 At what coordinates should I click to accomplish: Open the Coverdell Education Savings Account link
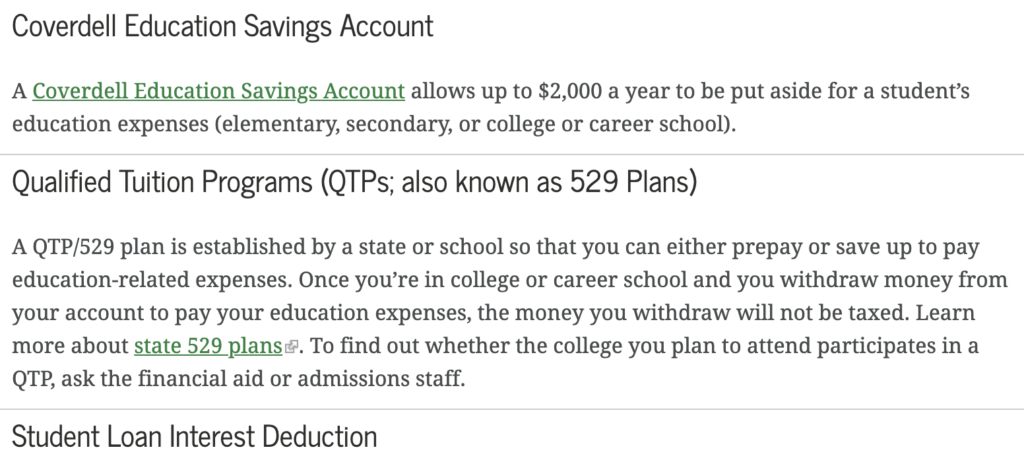pos(218,92)
